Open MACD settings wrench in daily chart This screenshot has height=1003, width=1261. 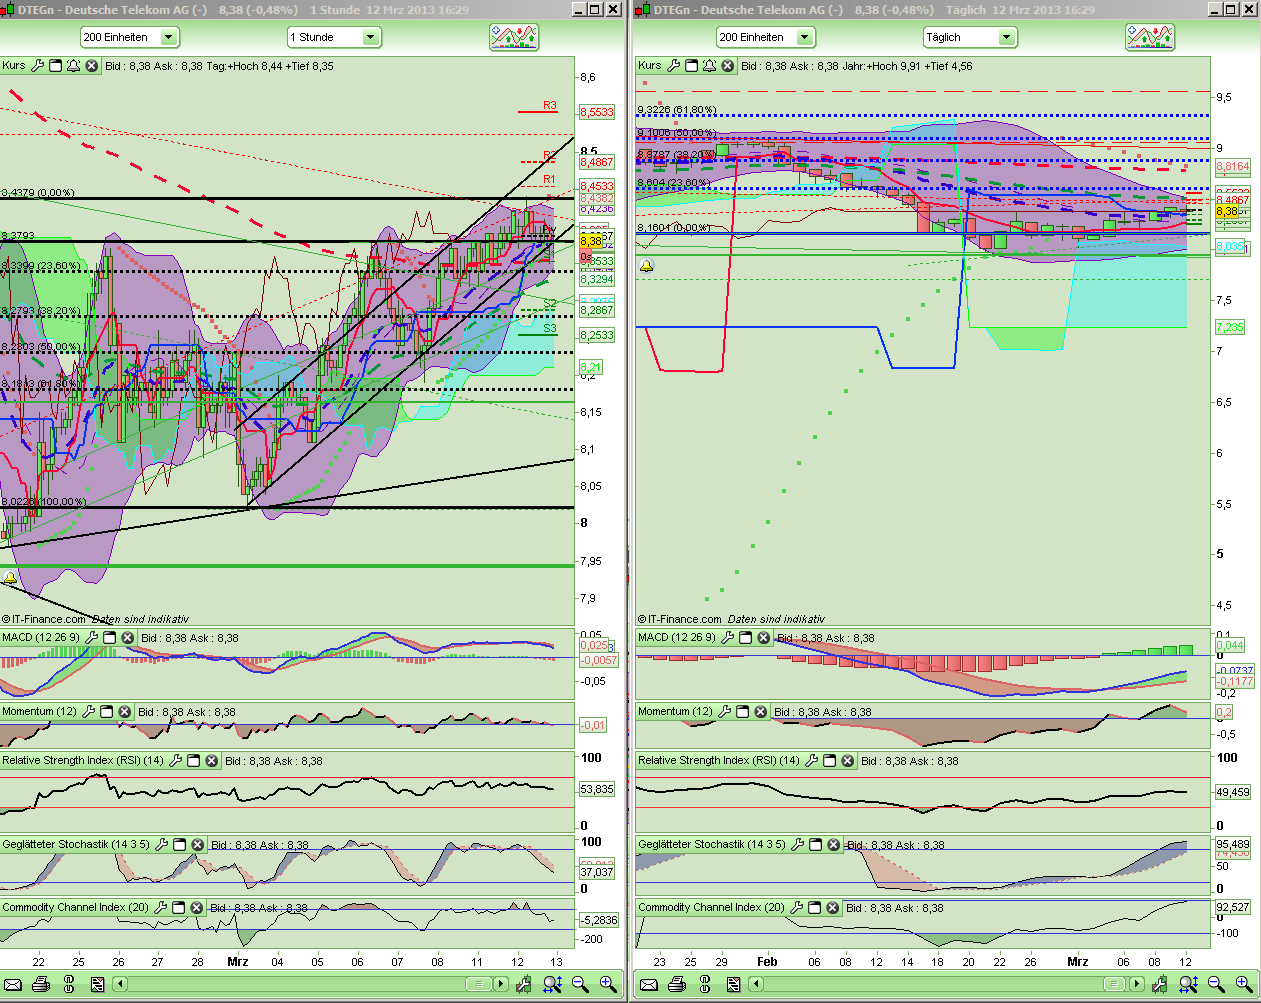[727, 638]
